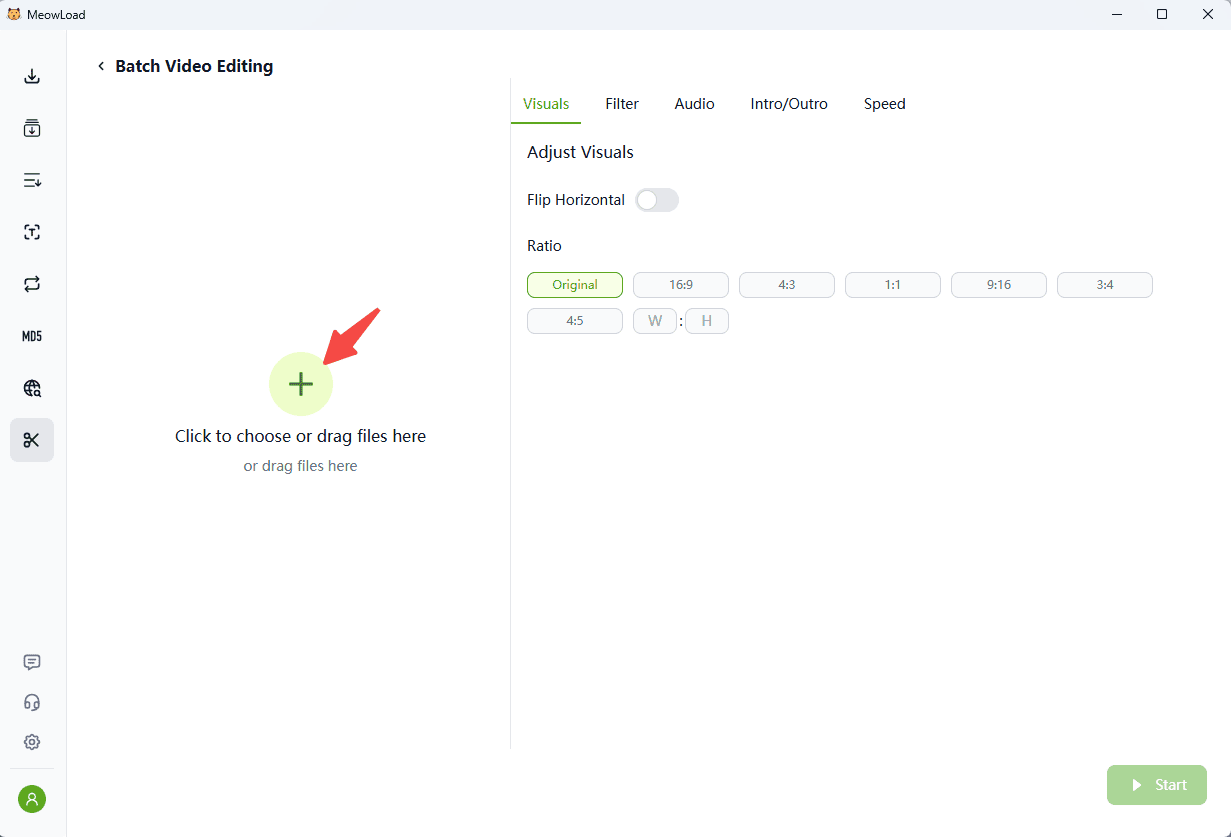Select the Original ratio option
Image resolution: width=1231 pixels, height=837 pixels.
(575, 285)
